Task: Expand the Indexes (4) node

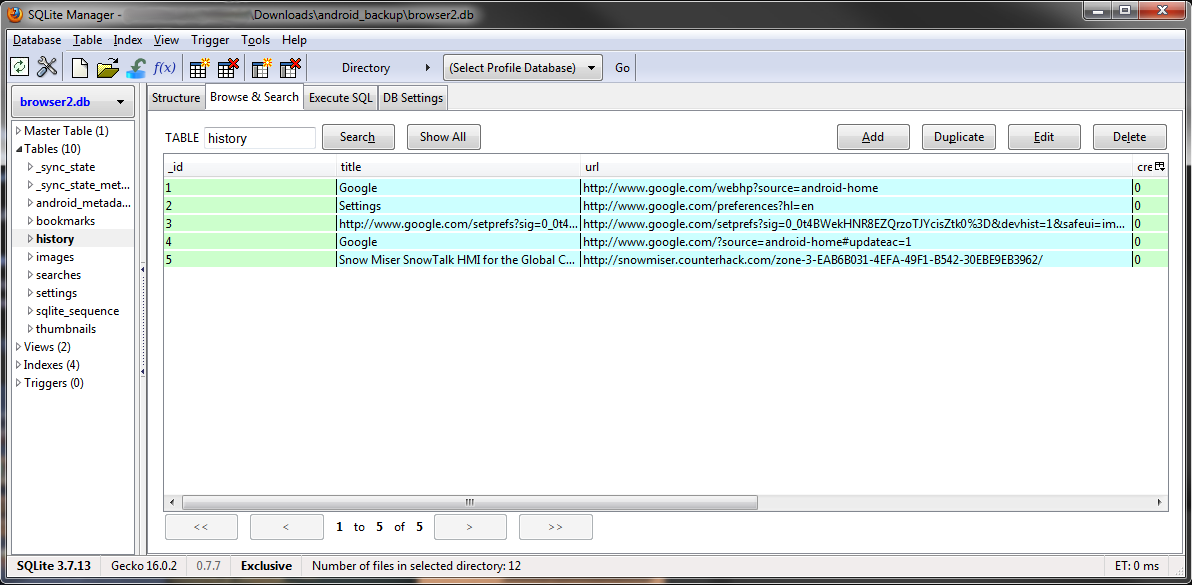Action: (x=19, y=365)
